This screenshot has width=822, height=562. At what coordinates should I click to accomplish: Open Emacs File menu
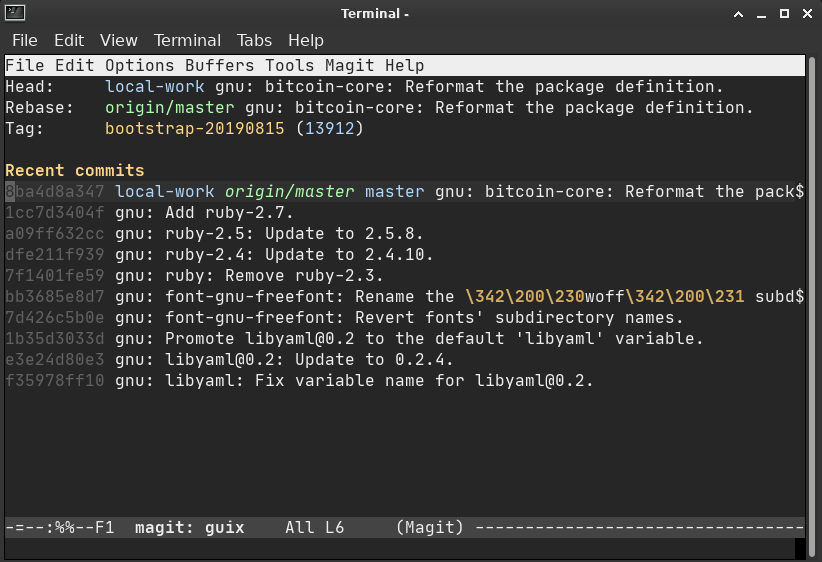tap(25, 66)
